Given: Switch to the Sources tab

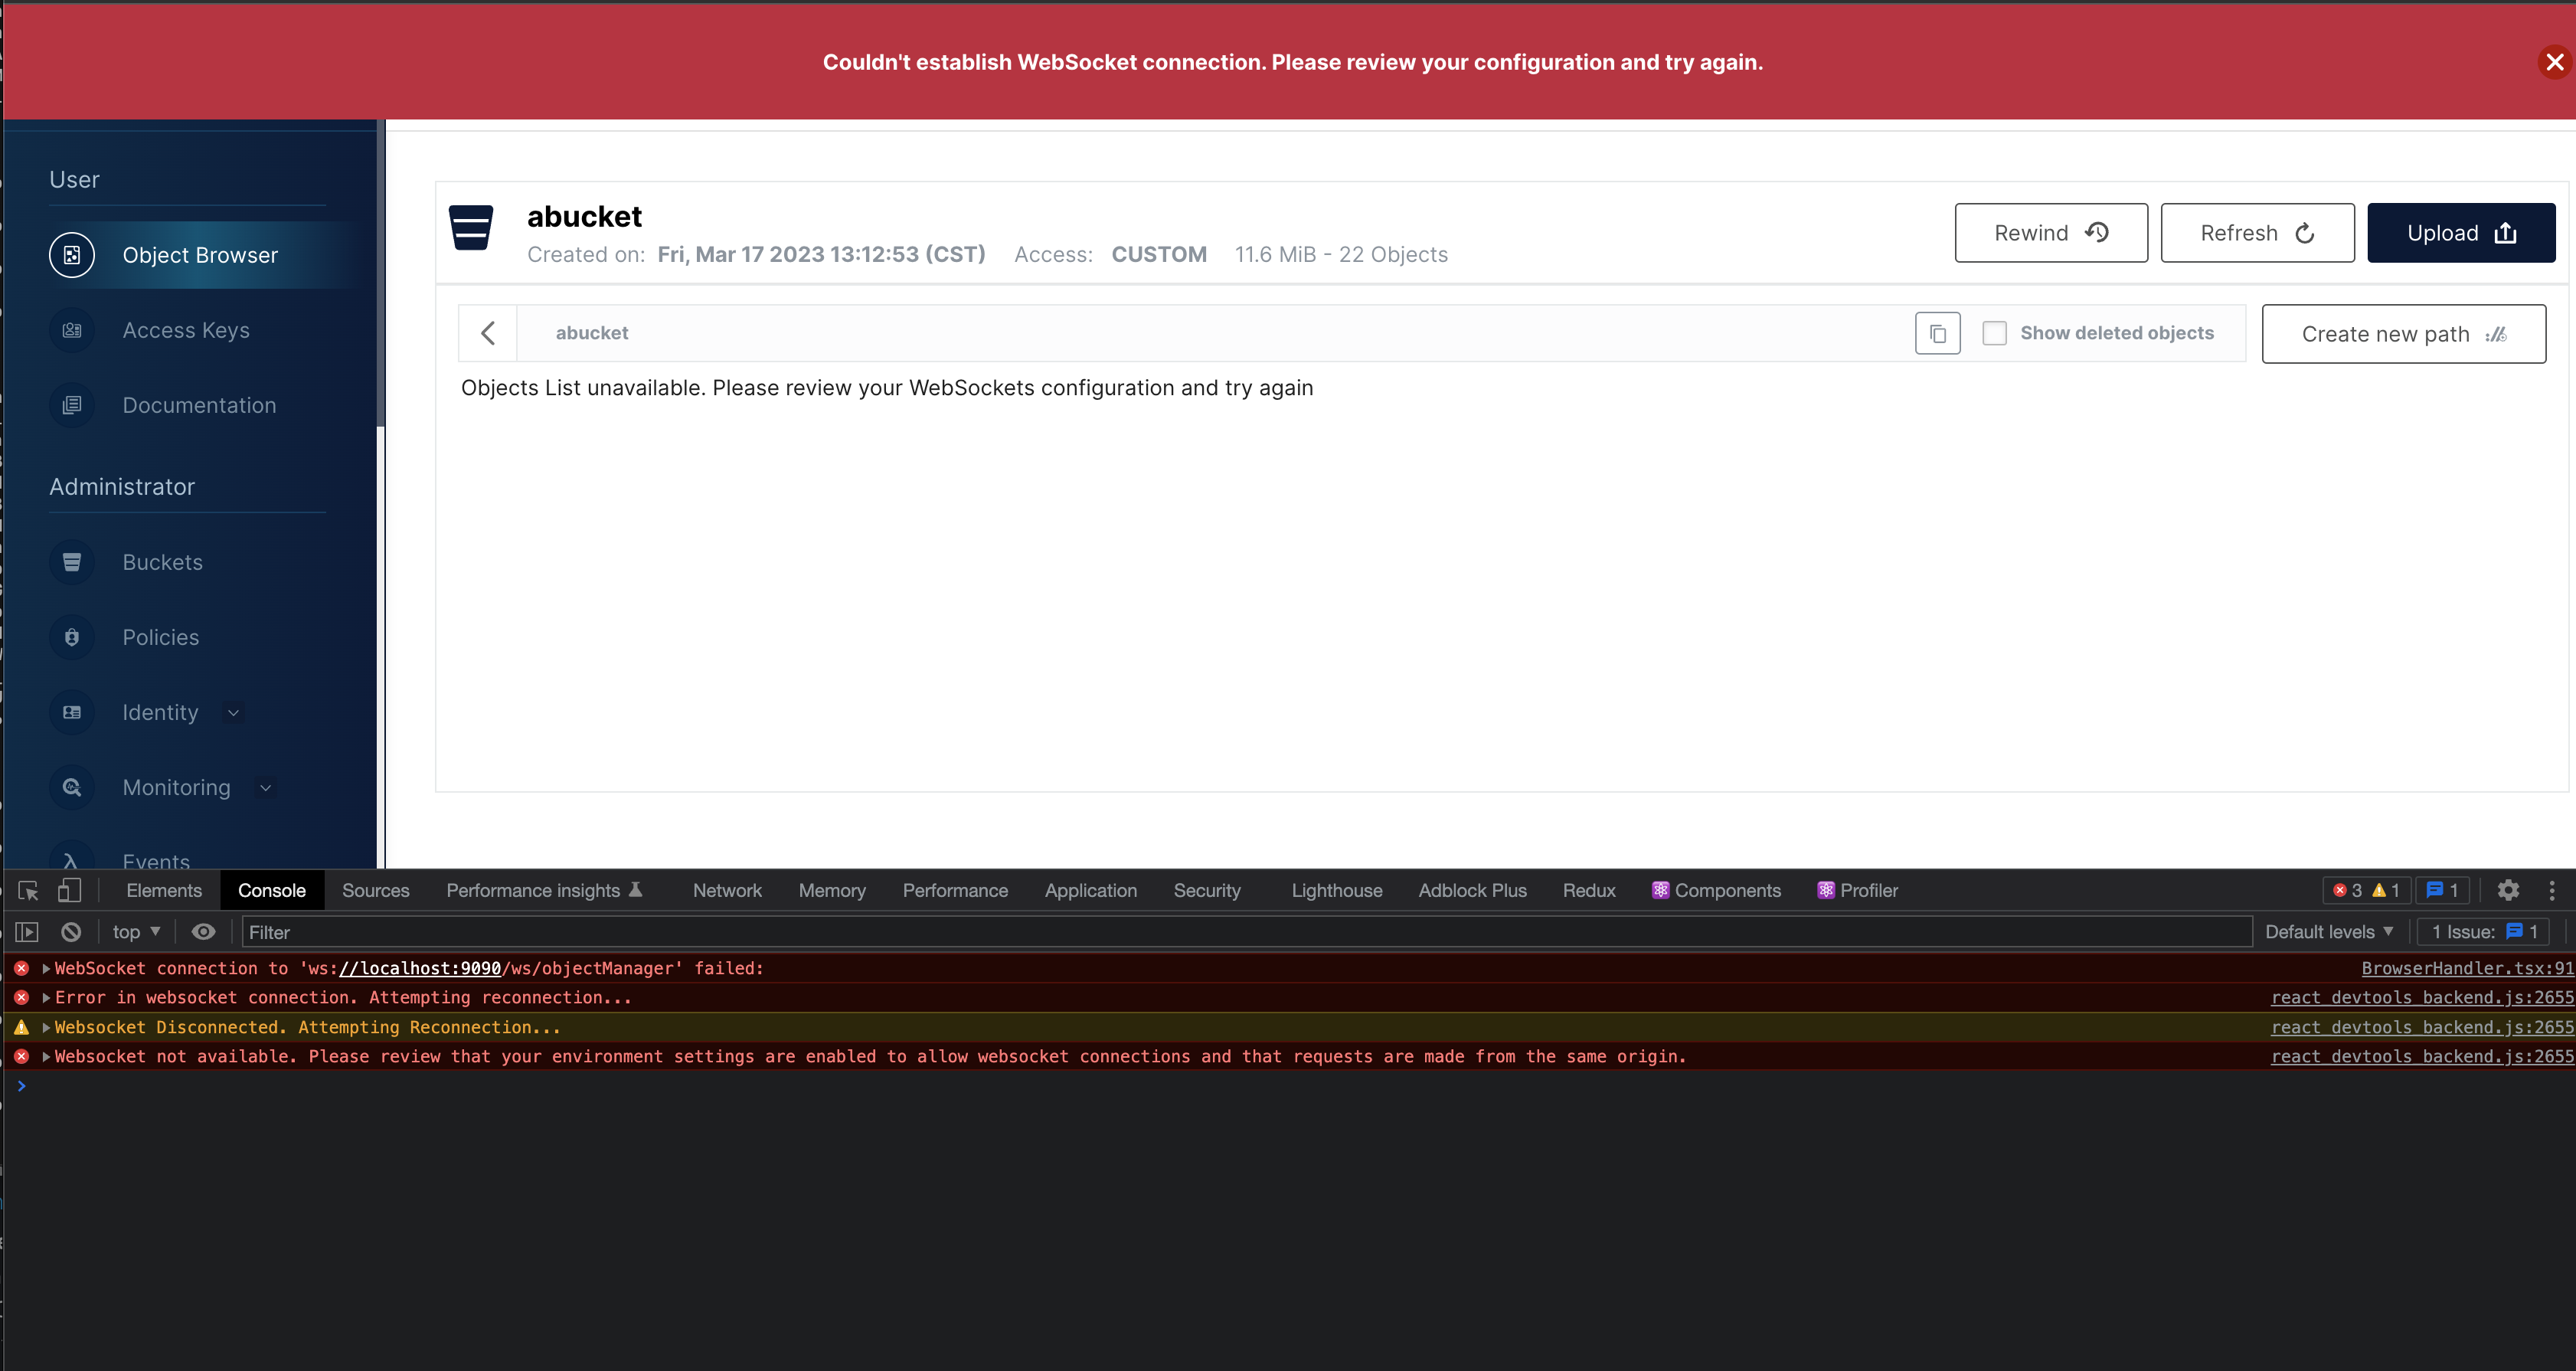Looking at the screenshot, I should (x=376, y=890).
